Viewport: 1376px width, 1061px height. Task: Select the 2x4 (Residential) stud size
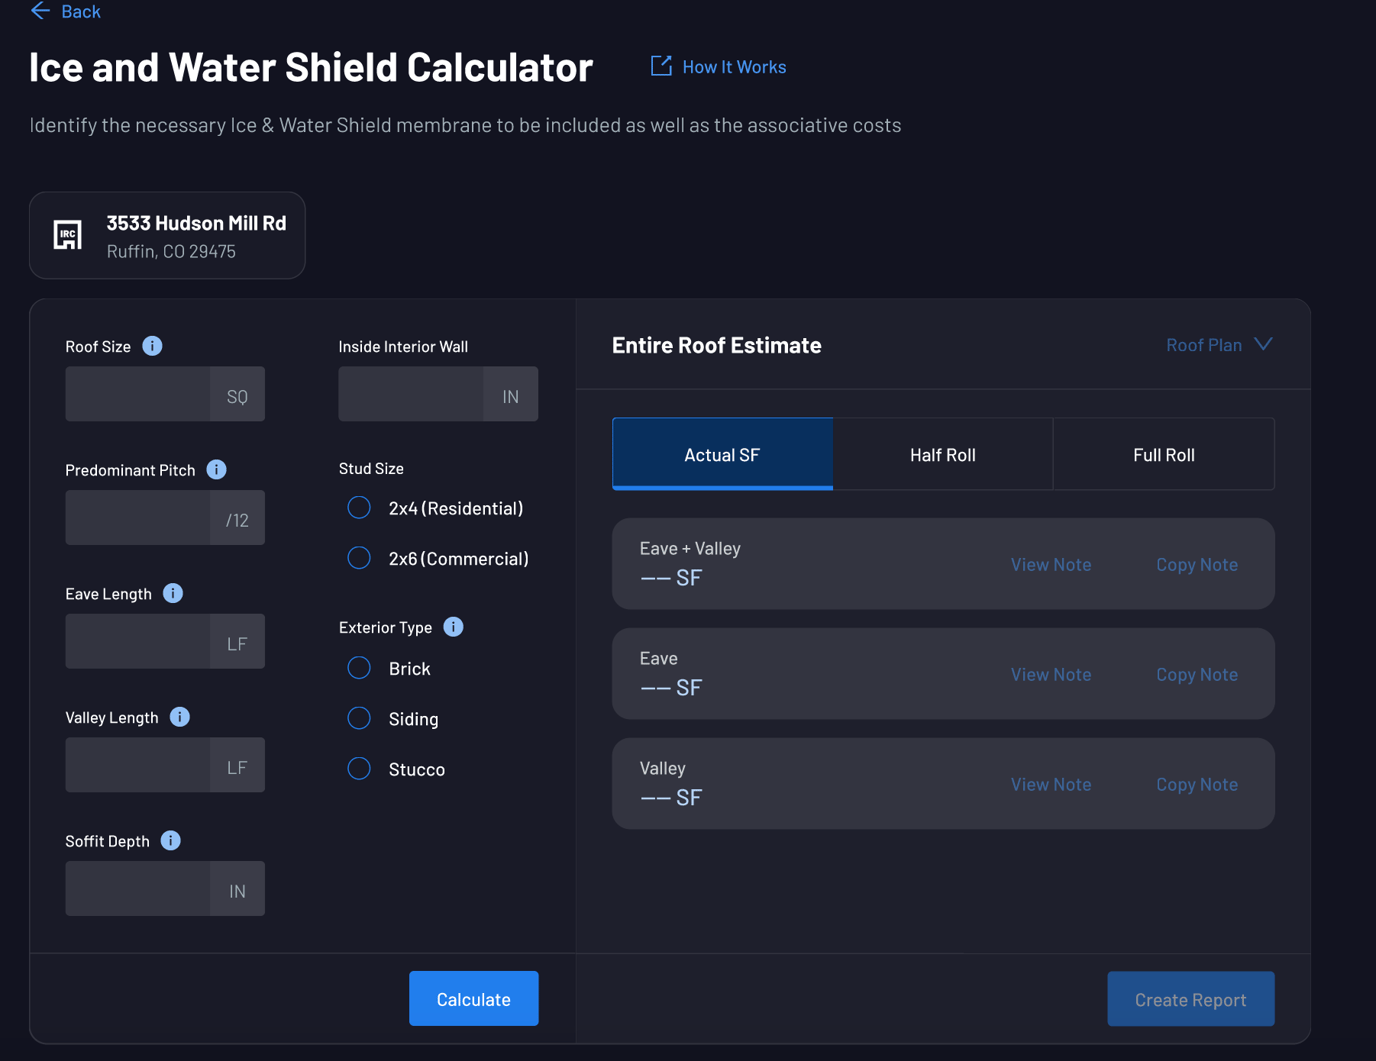click(359, 507)
